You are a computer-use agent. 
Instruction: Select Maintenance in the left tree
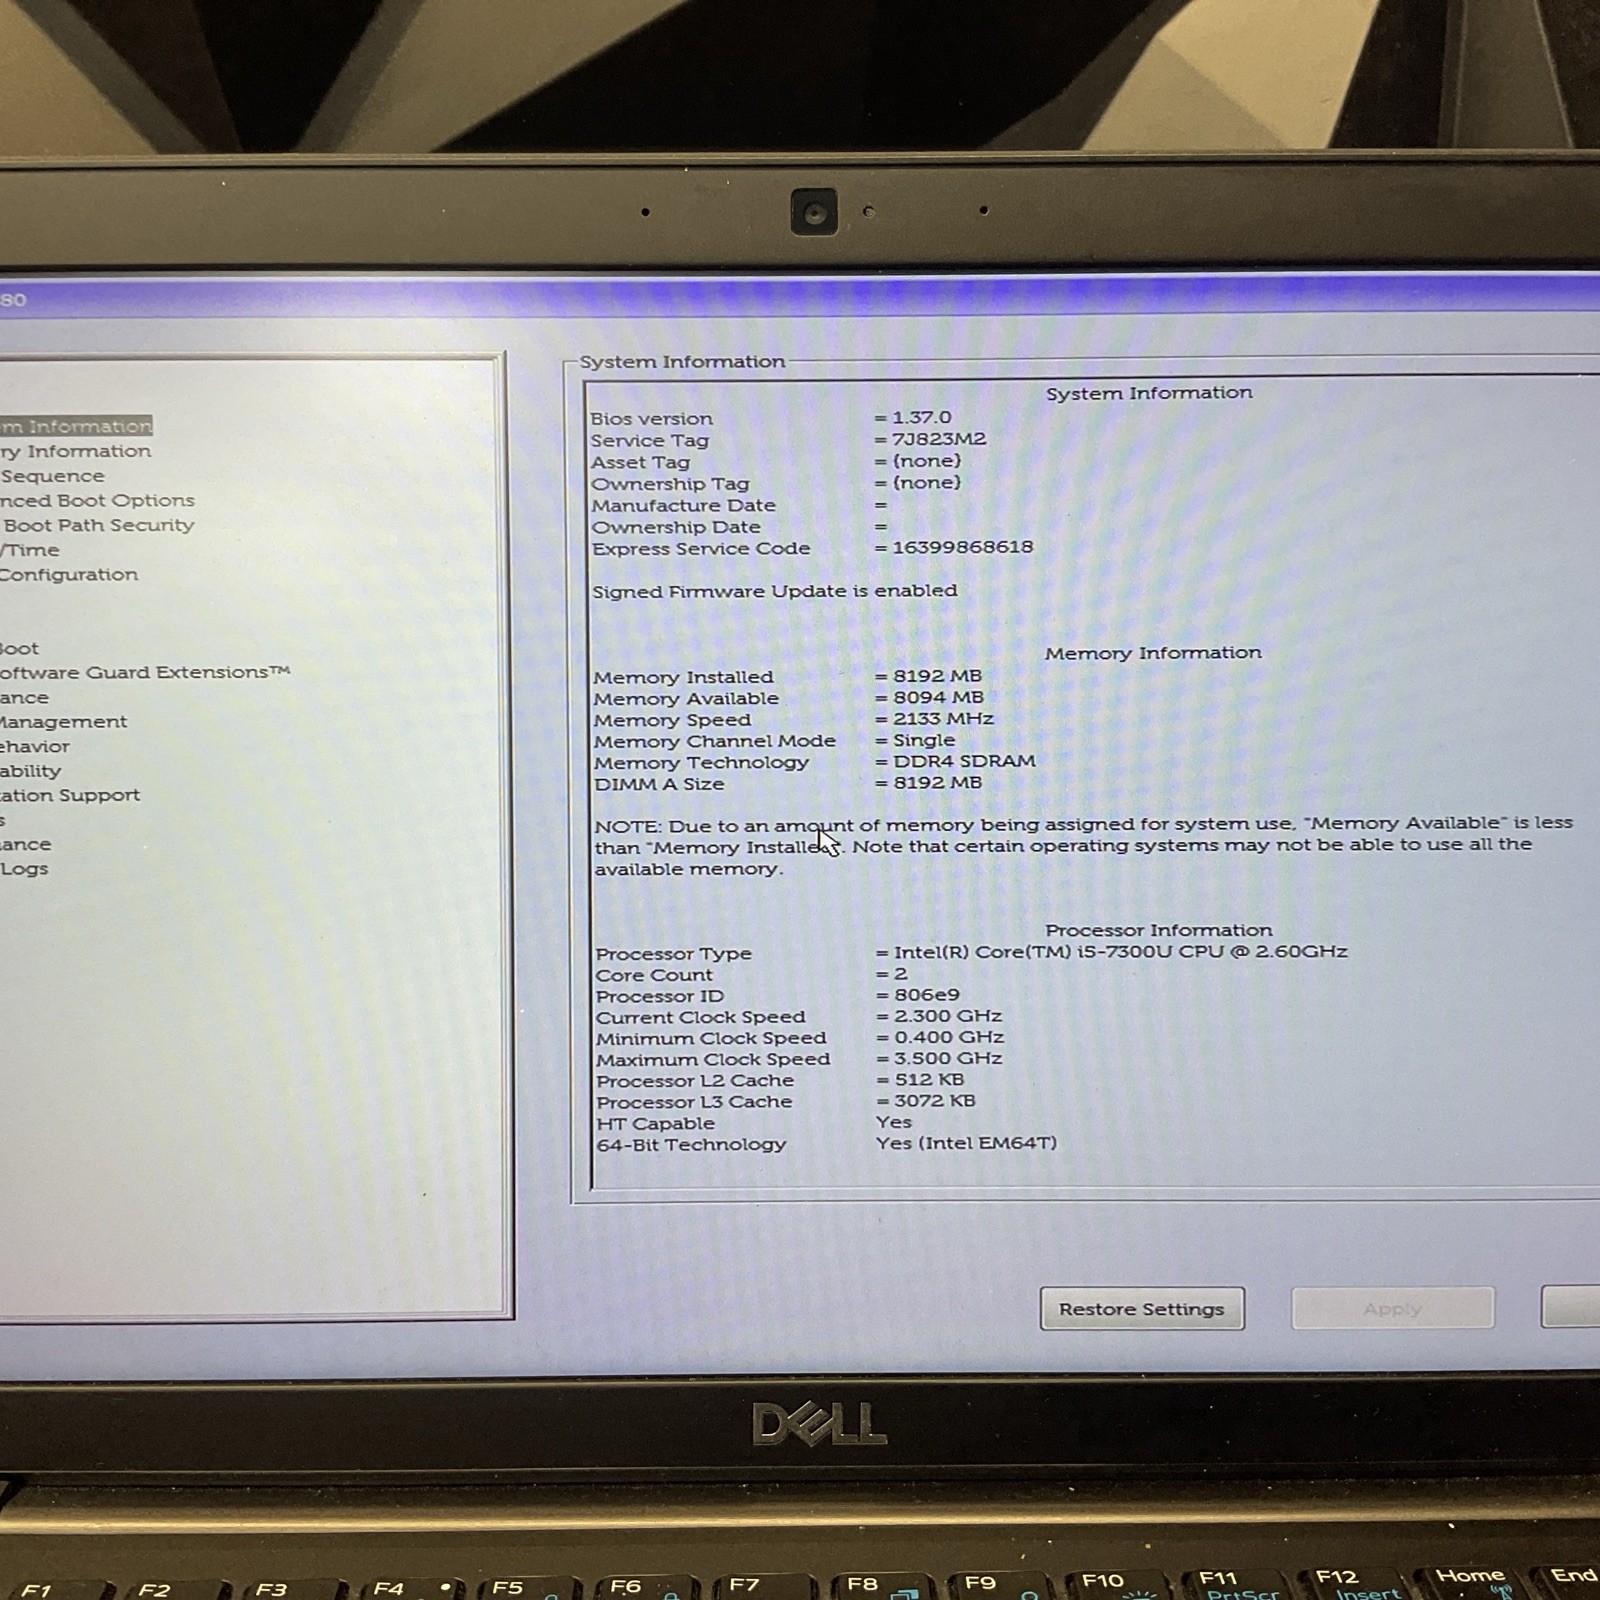[25, 844]
